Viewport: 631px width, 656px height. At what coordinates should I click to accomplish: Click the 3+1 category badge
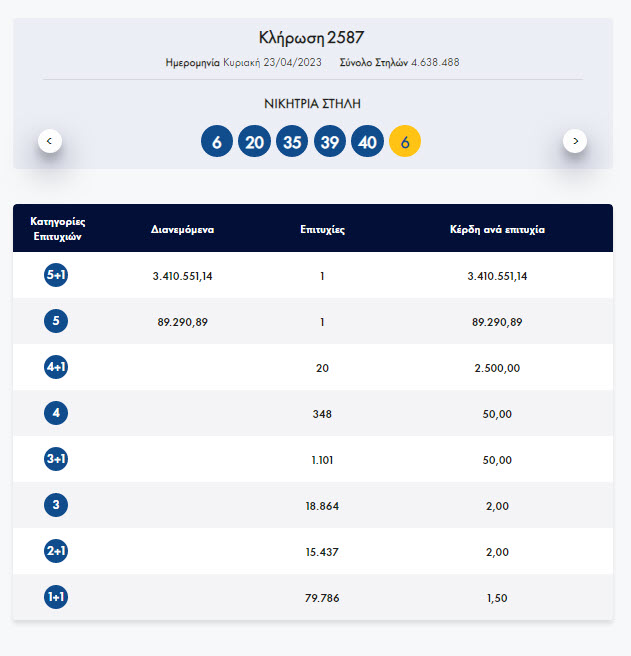pyautogui.click(x=56, y=459)
